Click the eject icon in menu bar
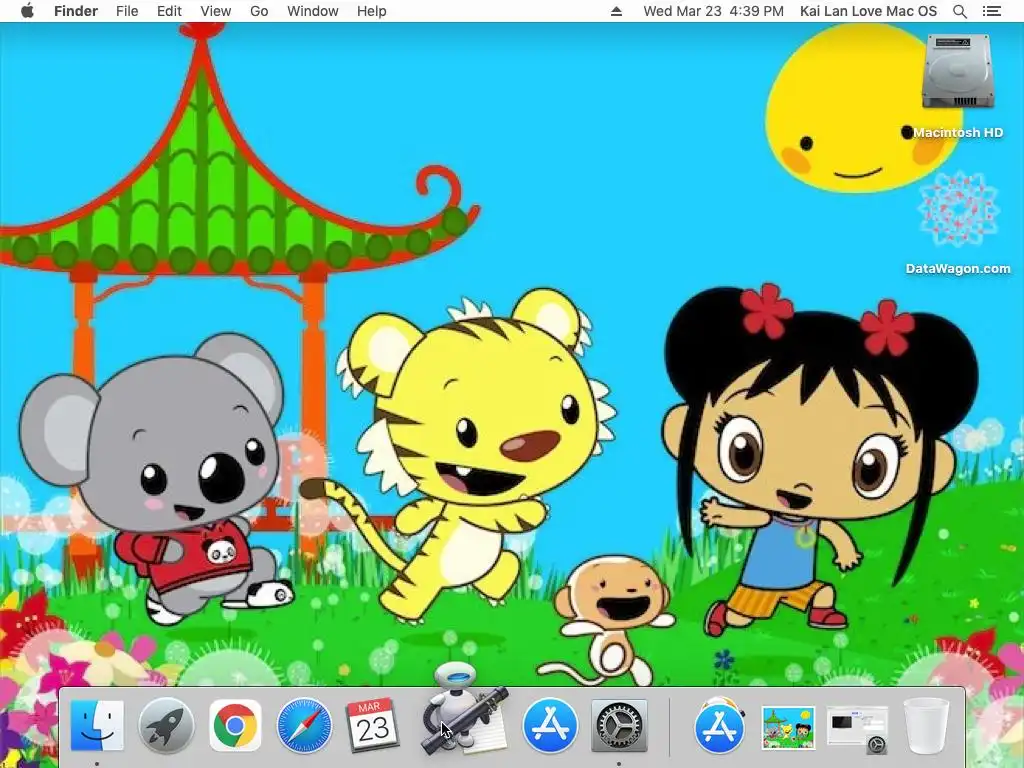The height and width of the screenshot is (768, 1024). click(616, 11)
